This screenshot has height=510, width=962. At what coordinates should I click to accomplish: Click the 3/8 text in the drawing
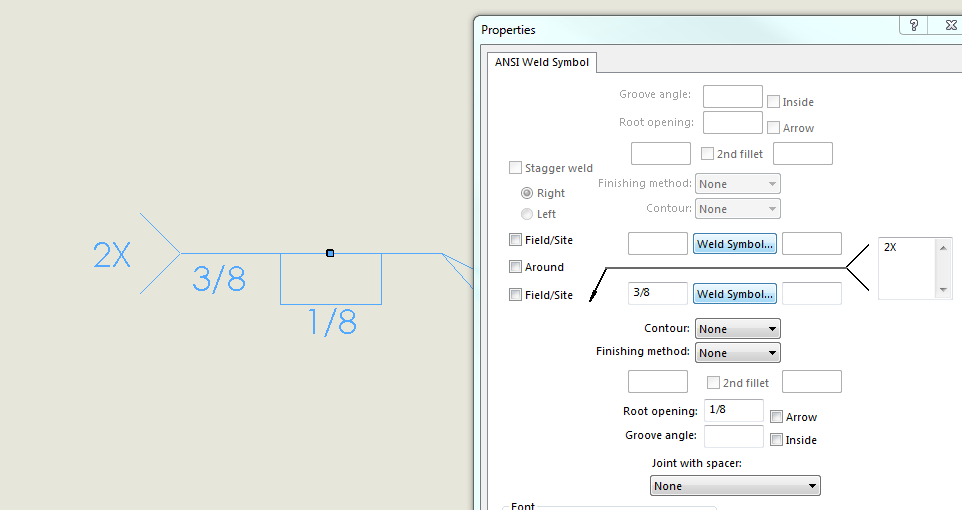coord(219,279)
